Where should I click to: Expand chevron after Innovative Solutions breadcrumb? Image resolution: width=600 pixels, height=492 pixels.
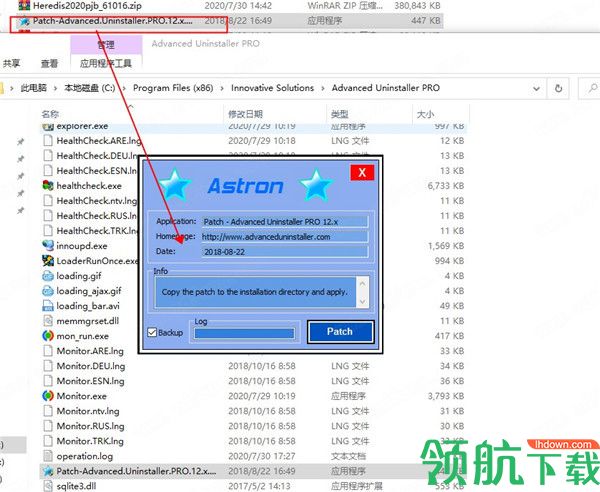[323, 88]
